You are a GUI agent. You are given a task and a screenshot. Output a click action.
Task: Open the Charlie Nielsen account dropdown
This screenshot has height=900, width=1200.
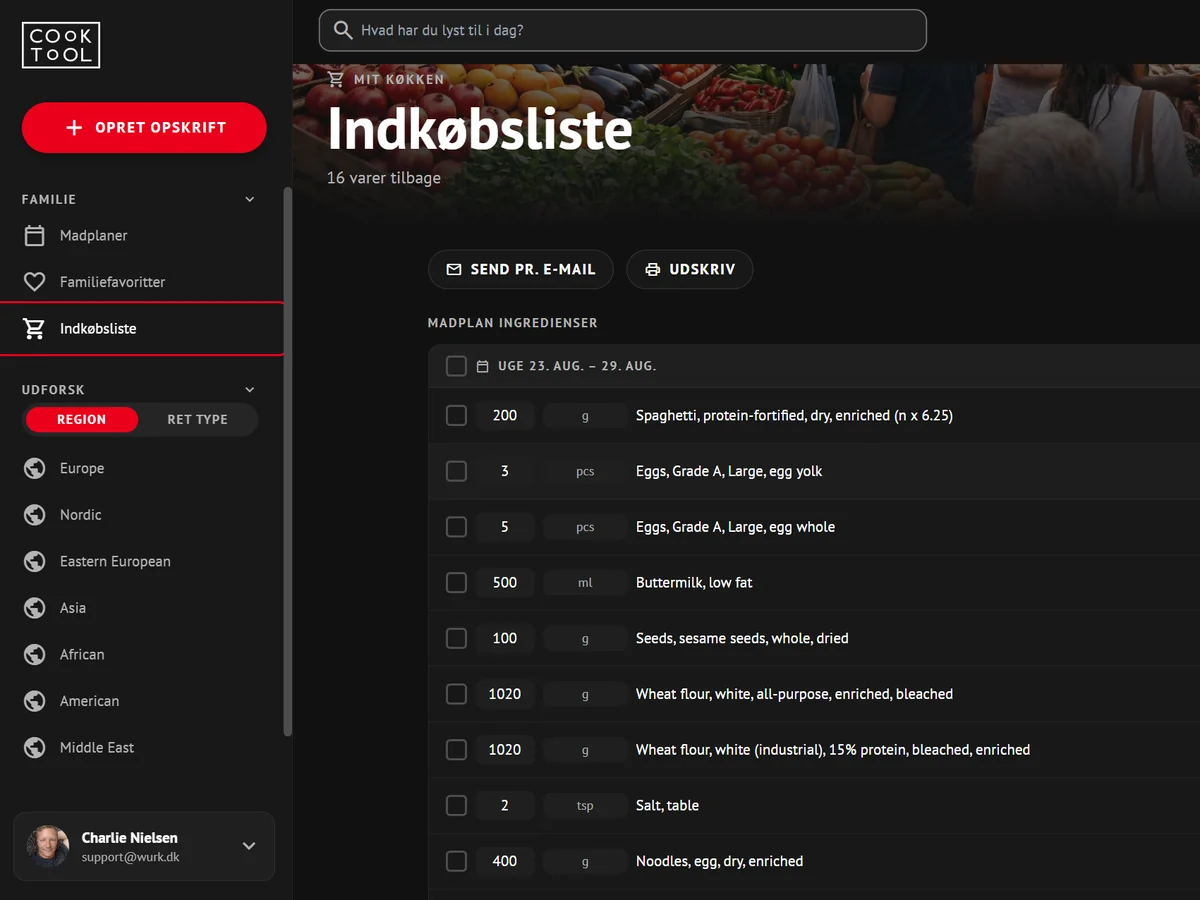pyautogui.click(x=249, y=846)
